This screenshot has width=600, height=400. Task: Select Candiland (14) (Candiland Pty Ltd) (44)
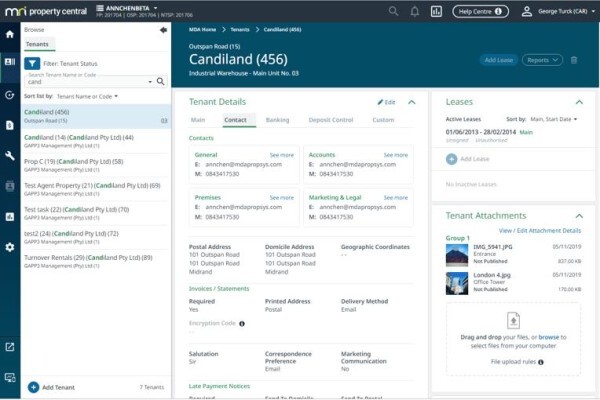pyautogui.click(x=96, y=141)
